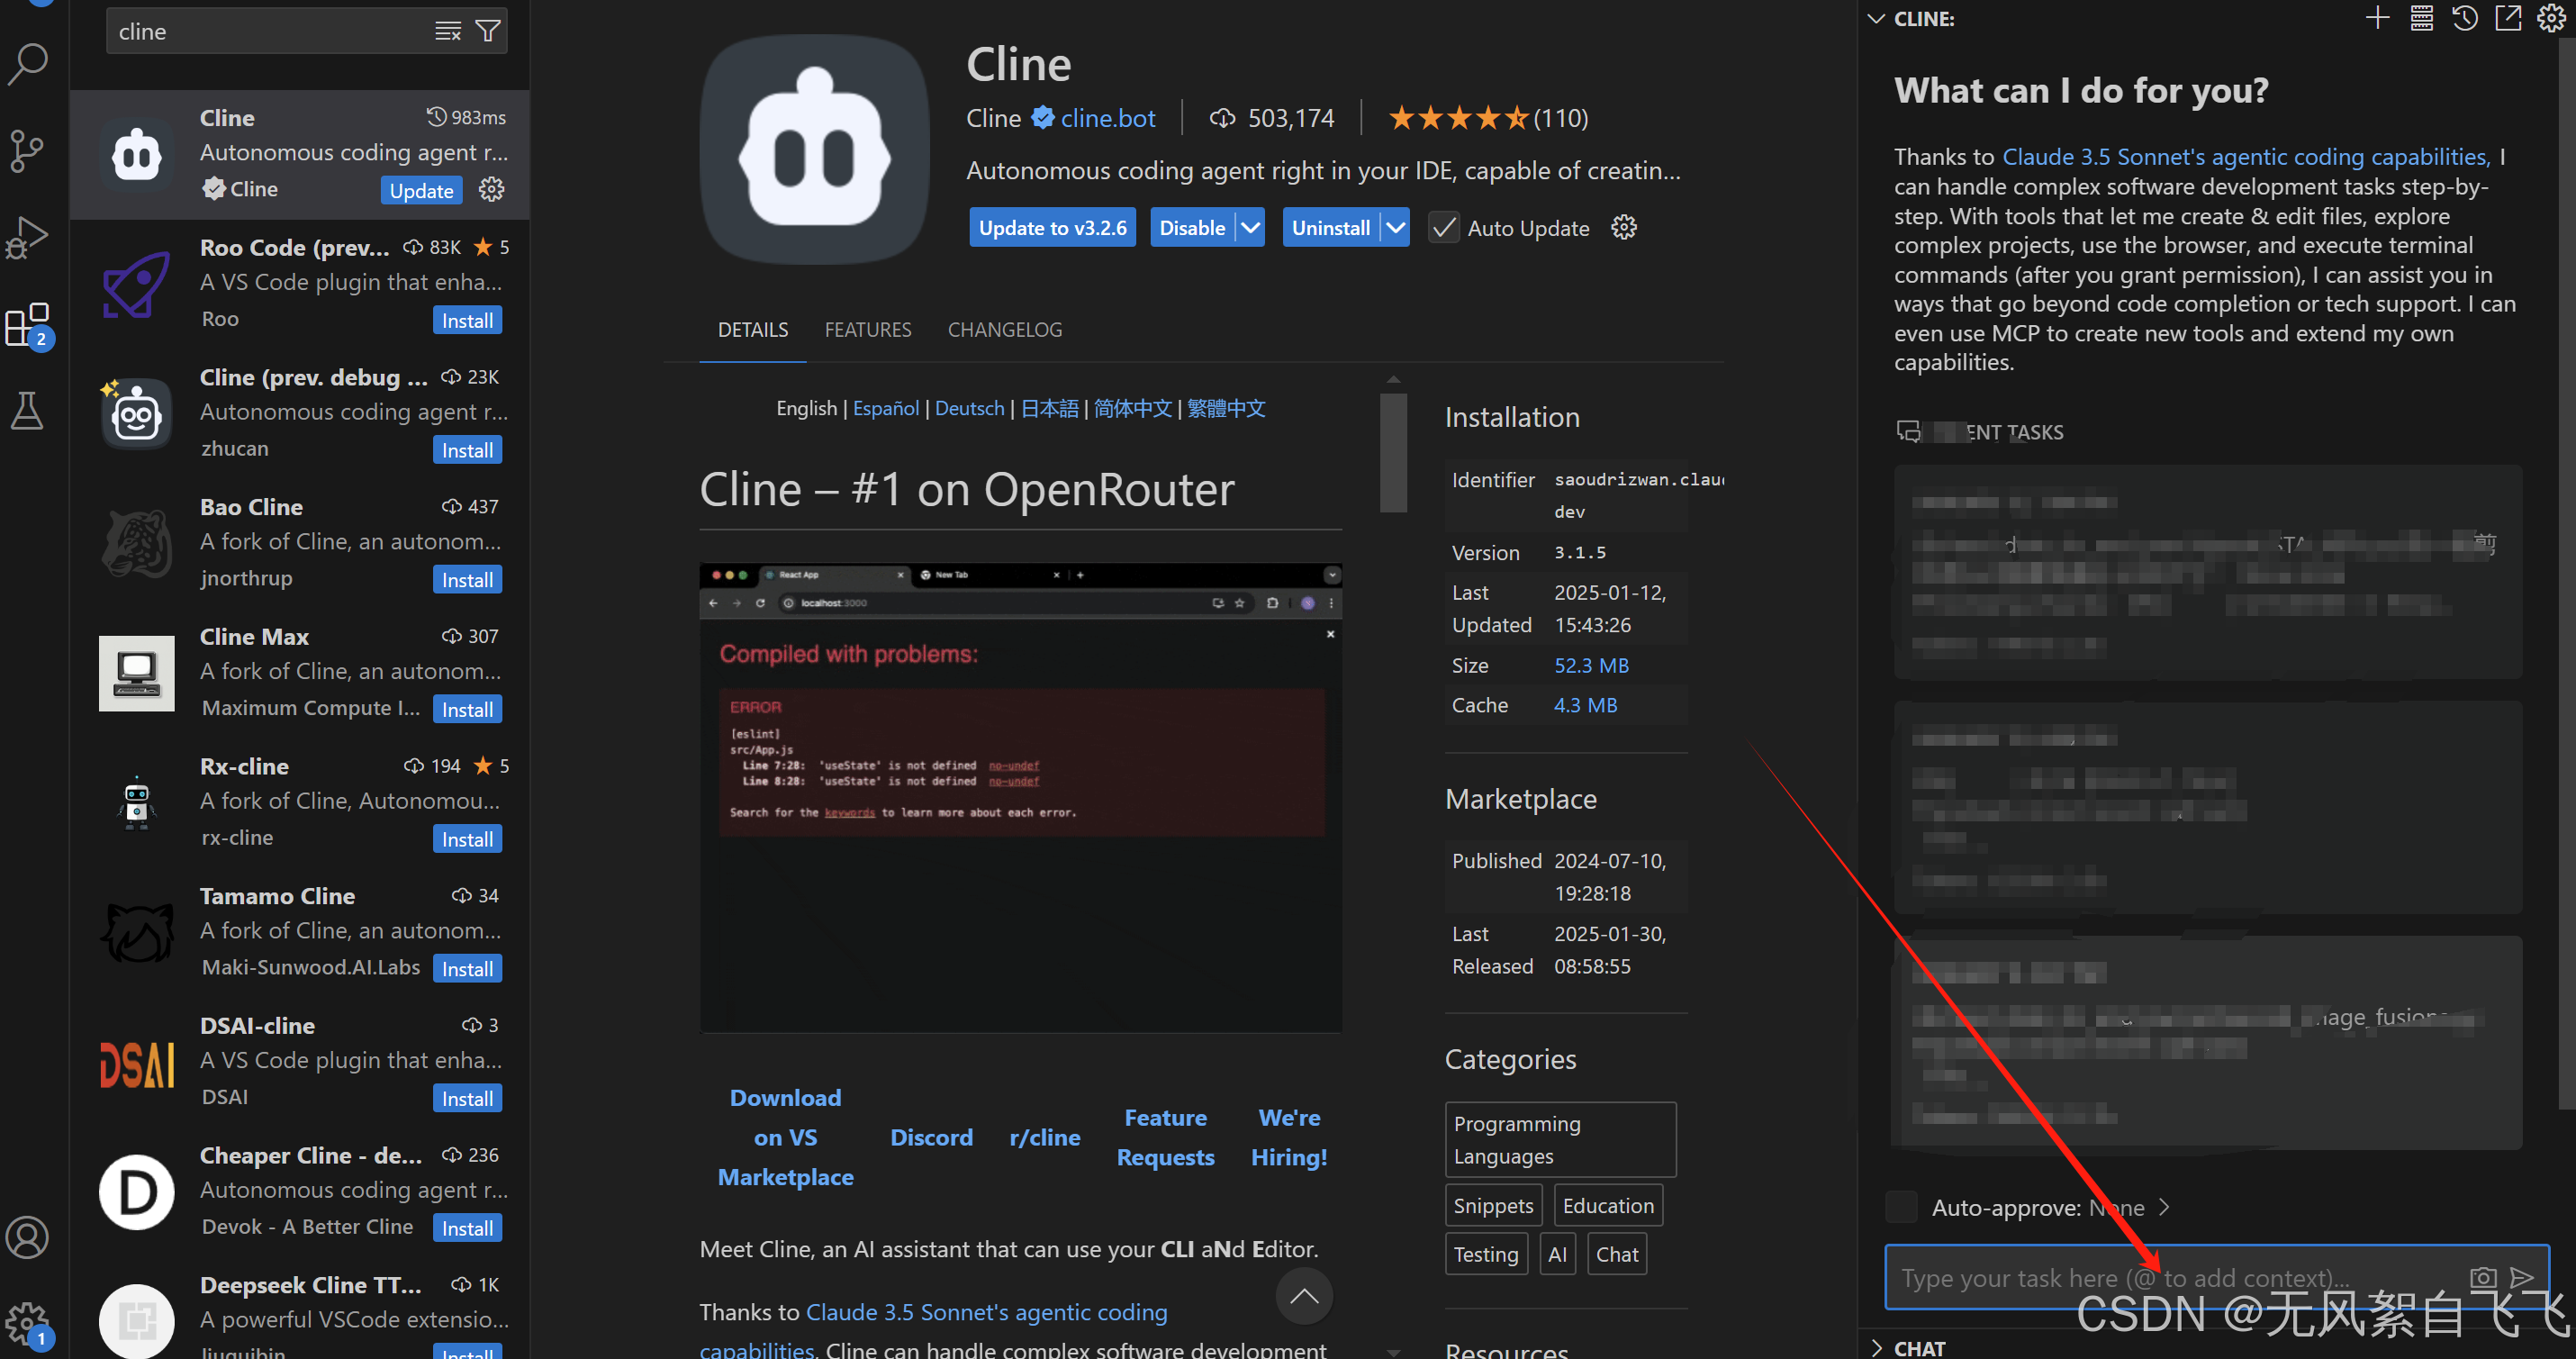
Task: Open the Testing flask icon
Action: [x=28, y=410]
